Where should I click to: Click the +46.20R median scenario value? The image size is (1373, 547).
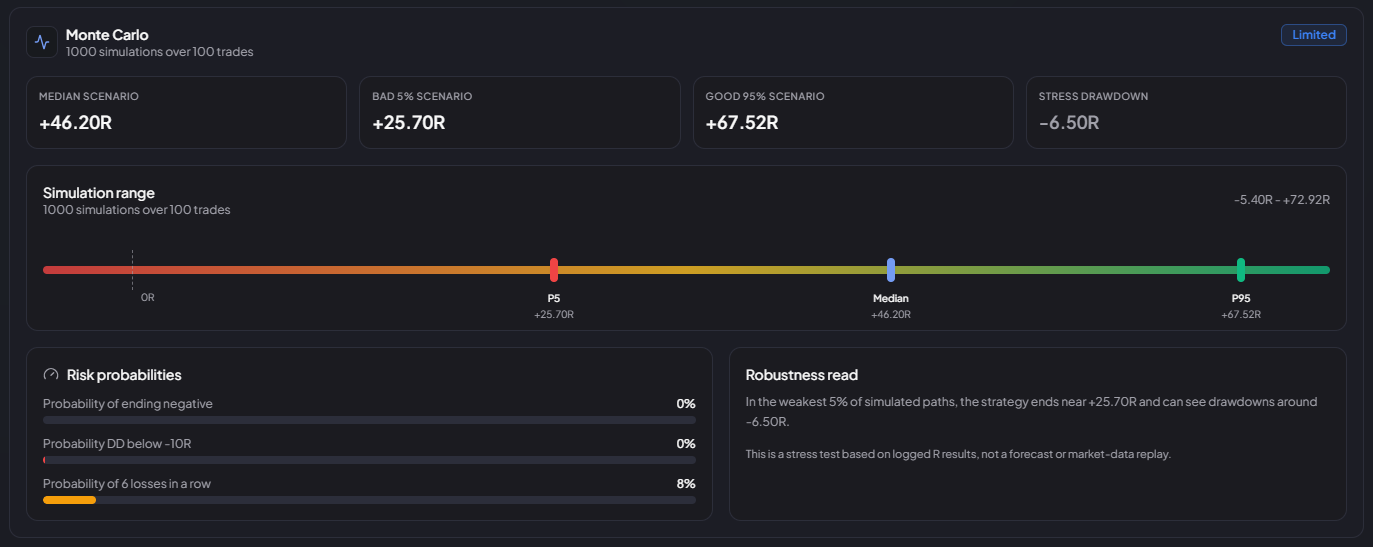coord(75,123)
